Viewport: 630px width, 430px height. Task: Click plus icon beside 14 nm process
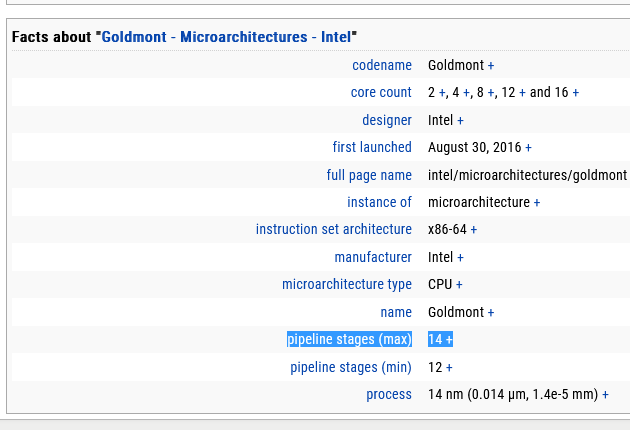[605, 395]
